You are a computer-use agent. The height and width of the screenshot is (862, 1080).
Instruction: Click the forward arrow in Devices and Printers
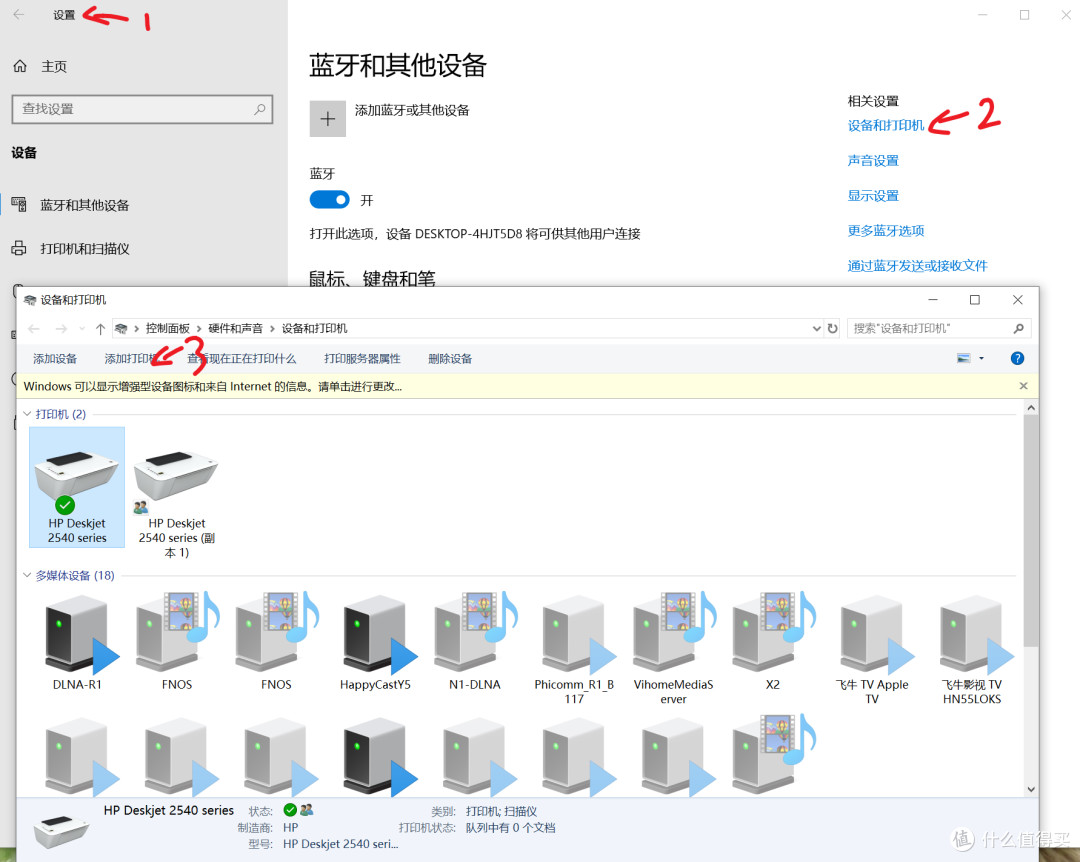[61, 329]
